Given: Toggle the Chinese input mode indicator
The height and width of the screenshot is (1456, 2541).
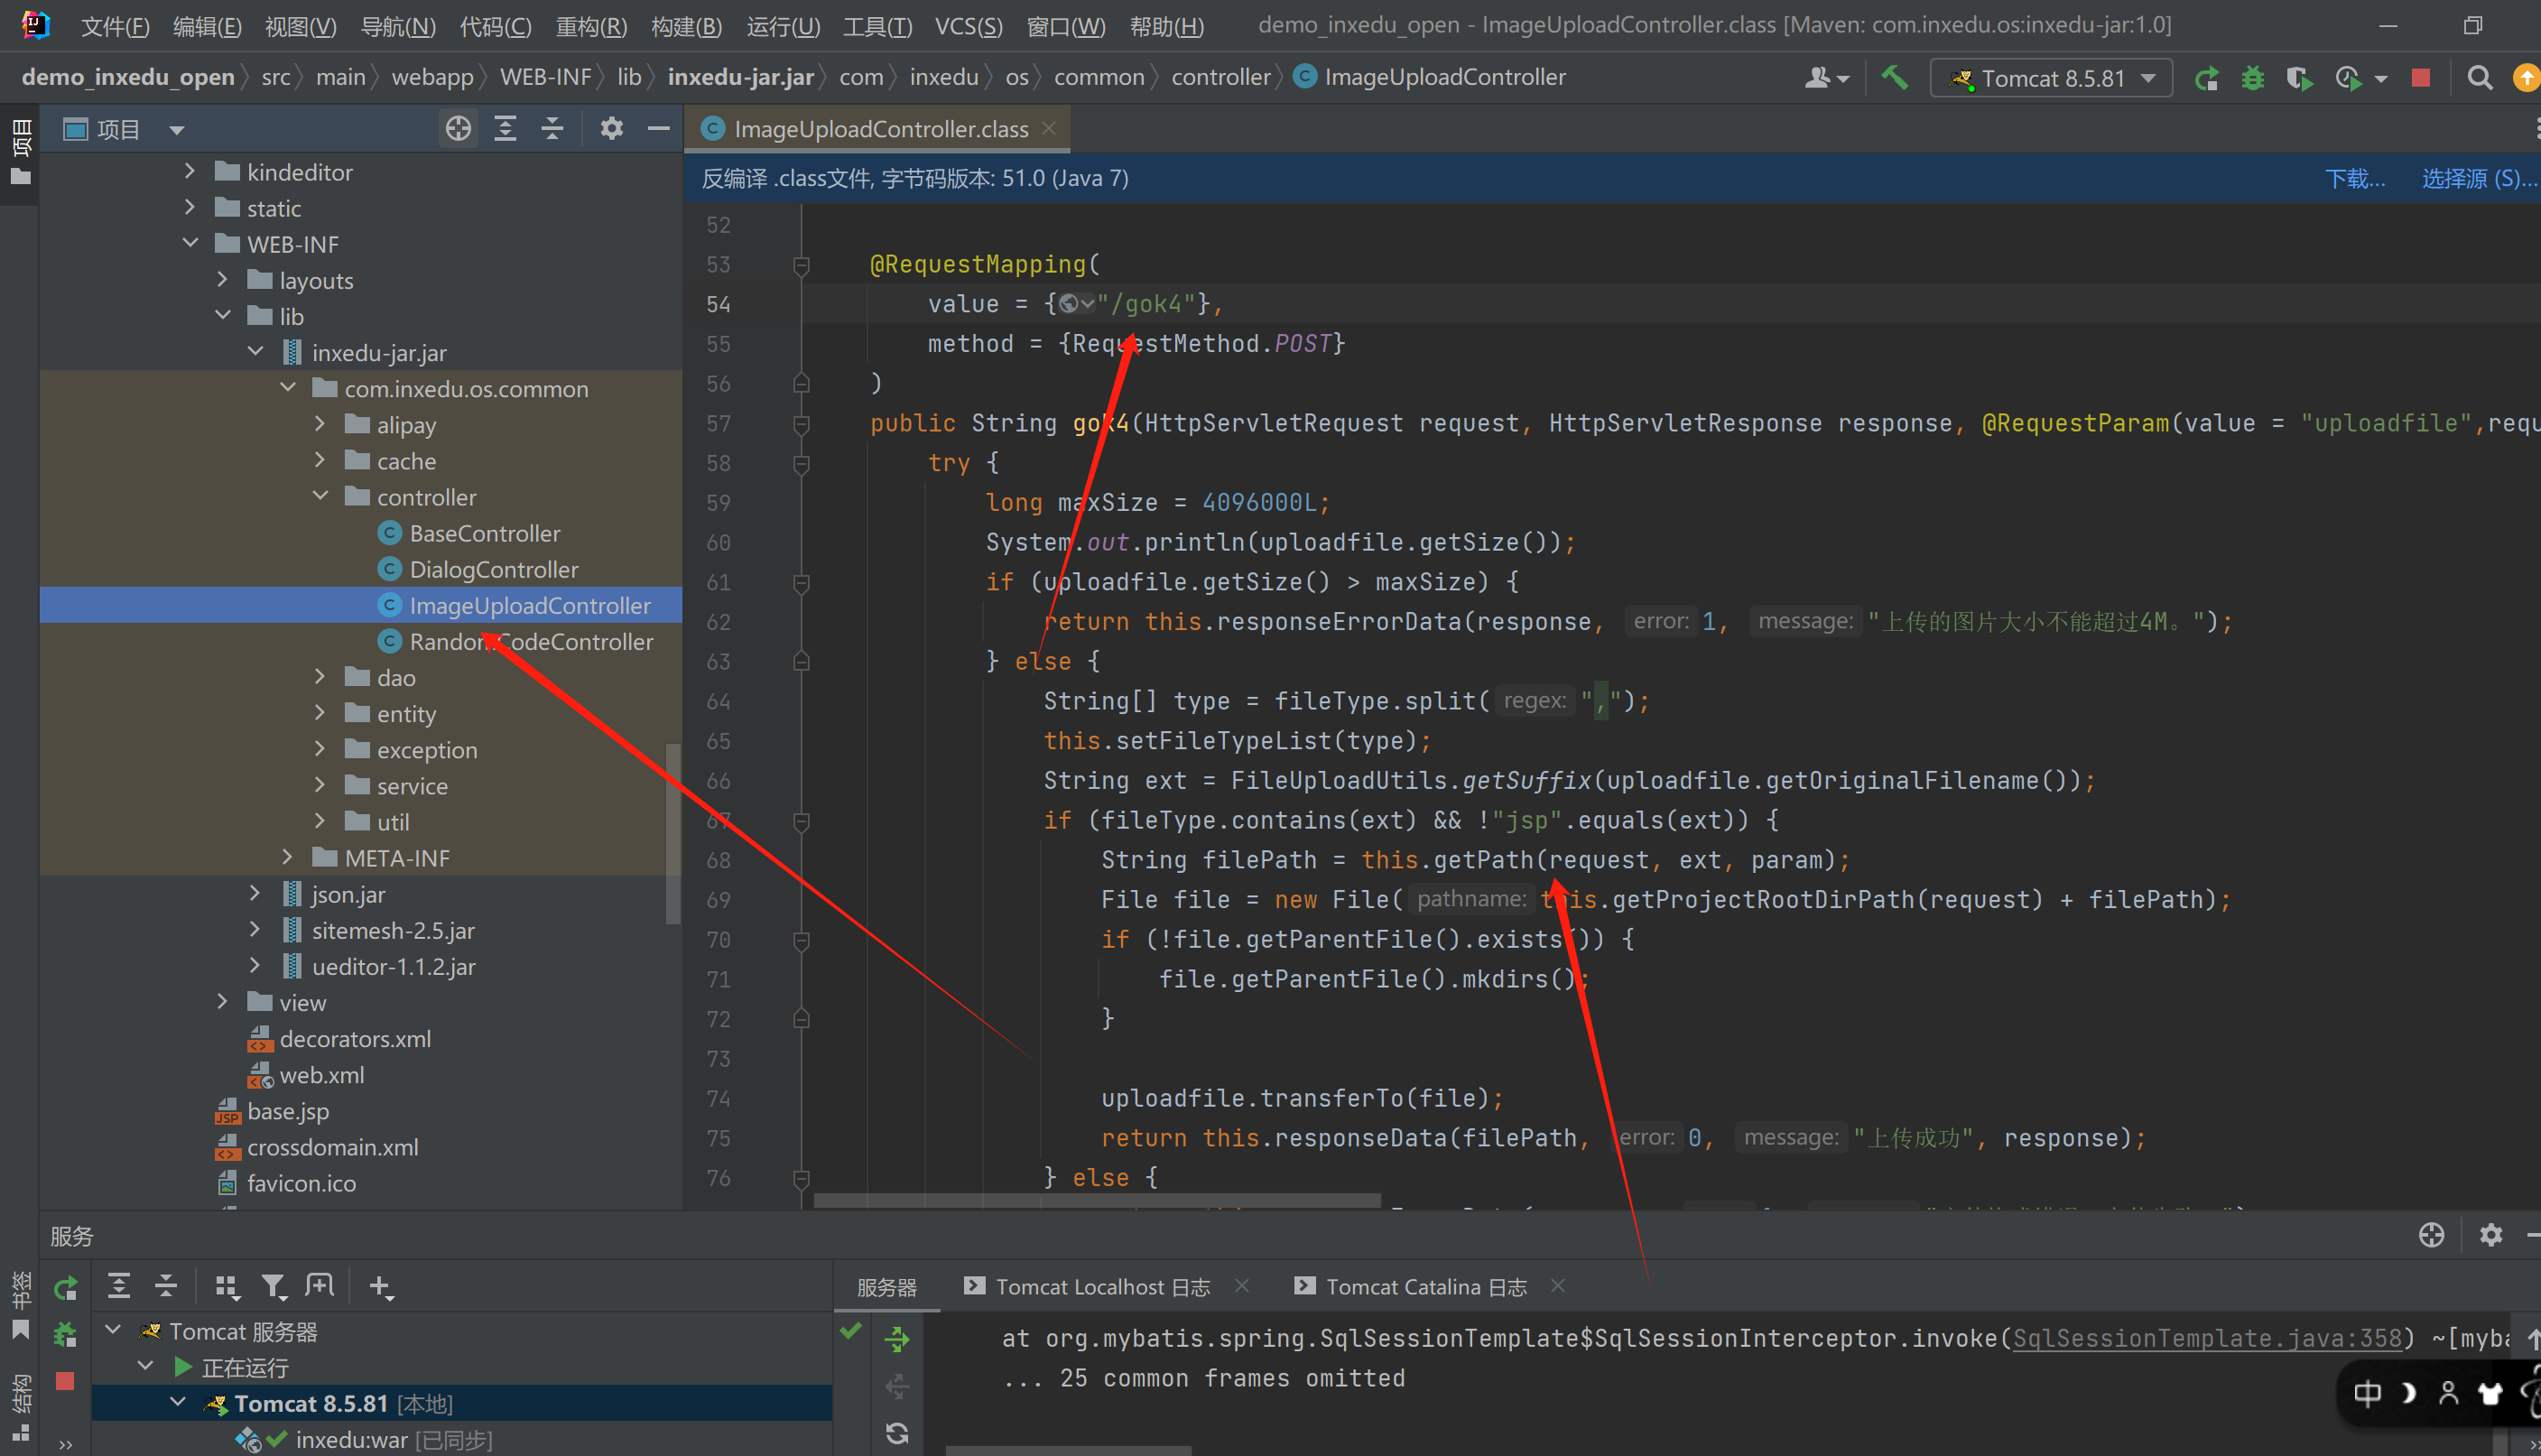Looking at the screenshot, I should click(2367, 1393).
